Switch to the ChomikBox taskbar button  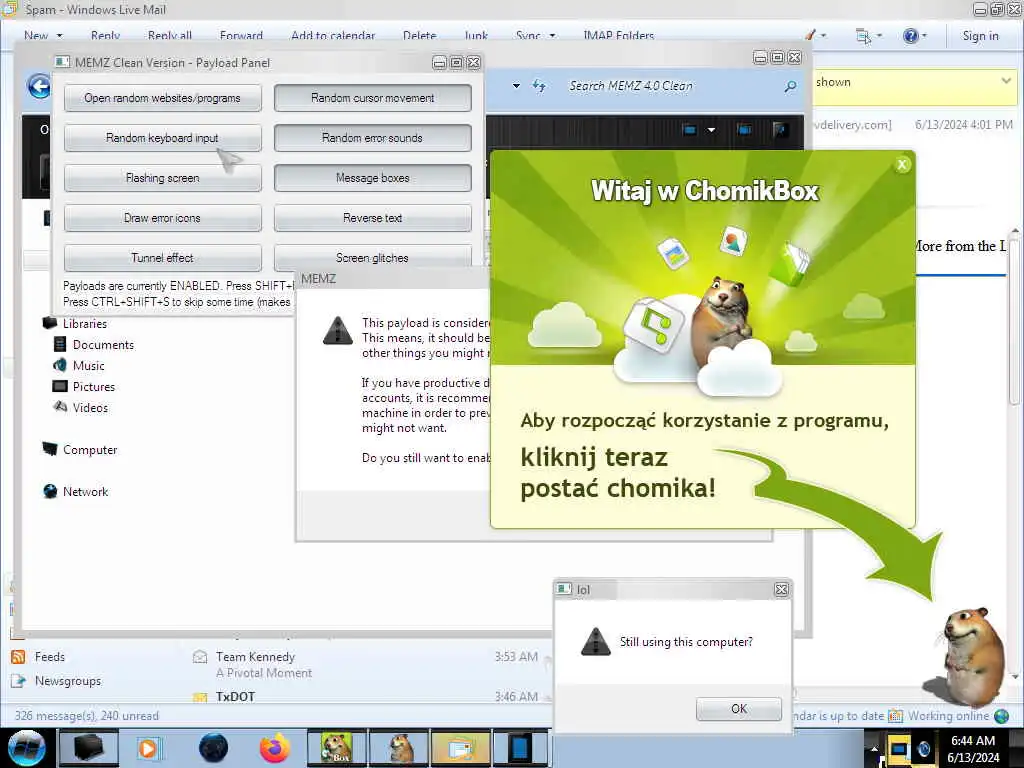pyautogui.click(x=336, y=748)
